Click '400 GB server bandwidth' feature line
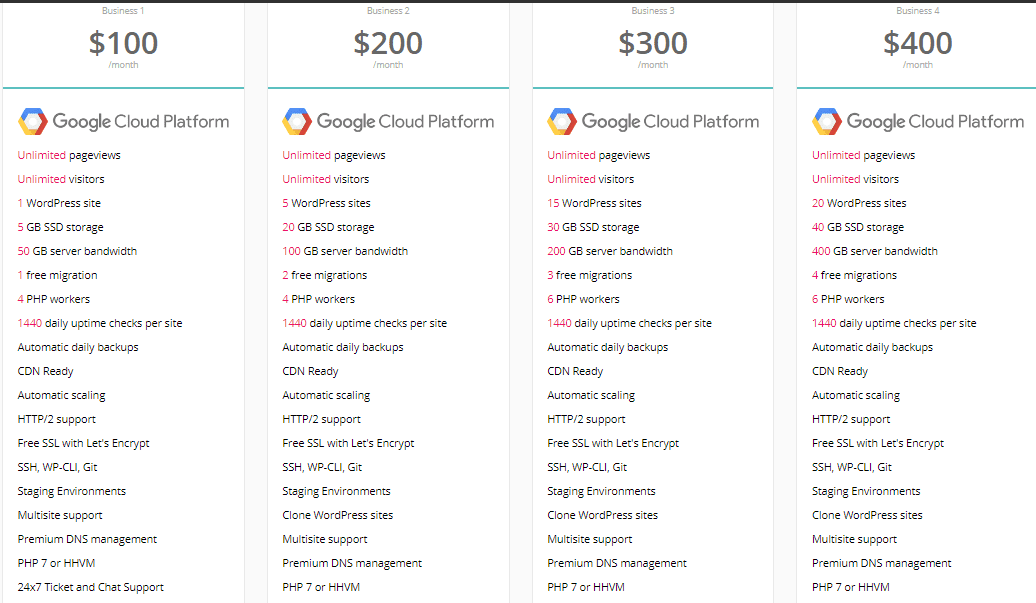1036x603 pixels. coord(875,251)
